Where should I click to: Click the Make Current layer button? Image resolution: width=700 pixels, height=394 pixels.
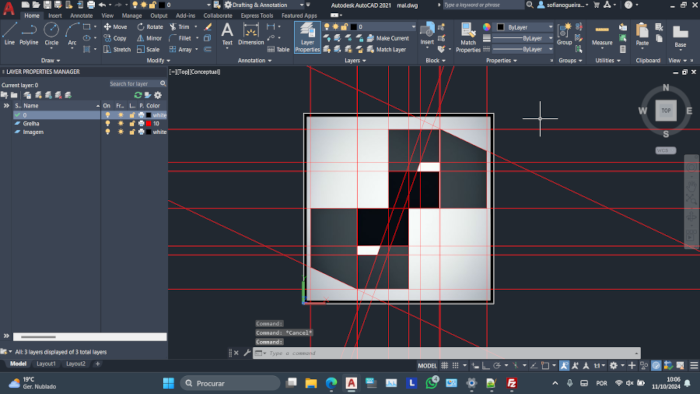[388, 38]
